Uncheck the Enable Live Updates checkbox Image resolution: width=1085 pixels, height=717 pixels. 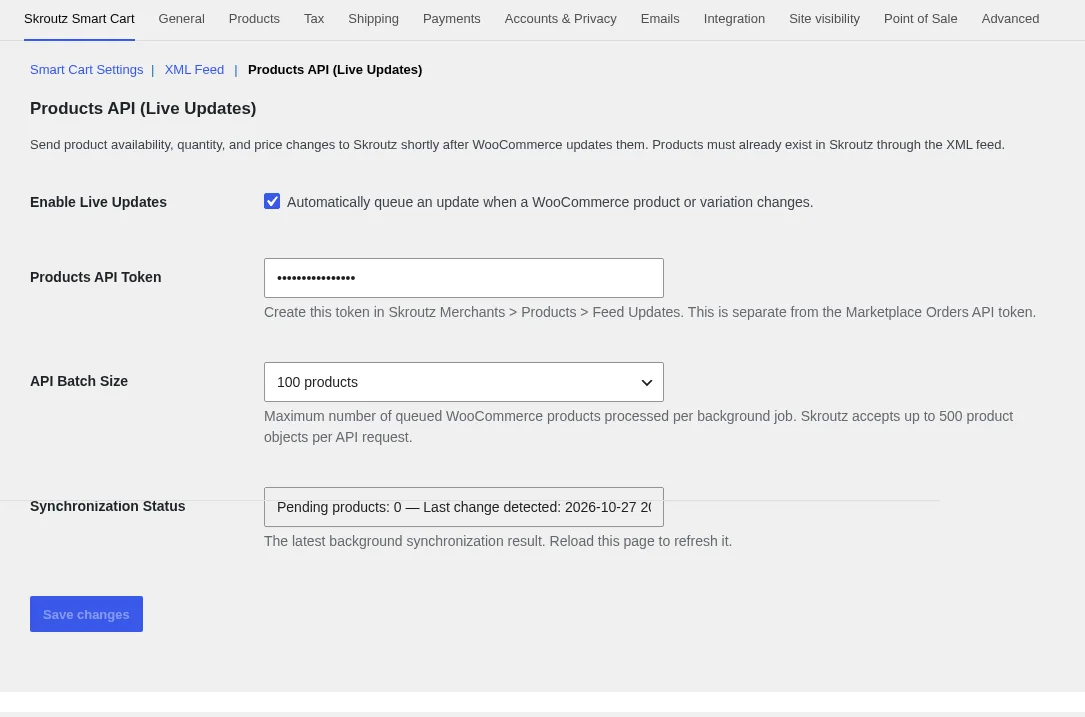pyautogui.click(x=272, y=201)
